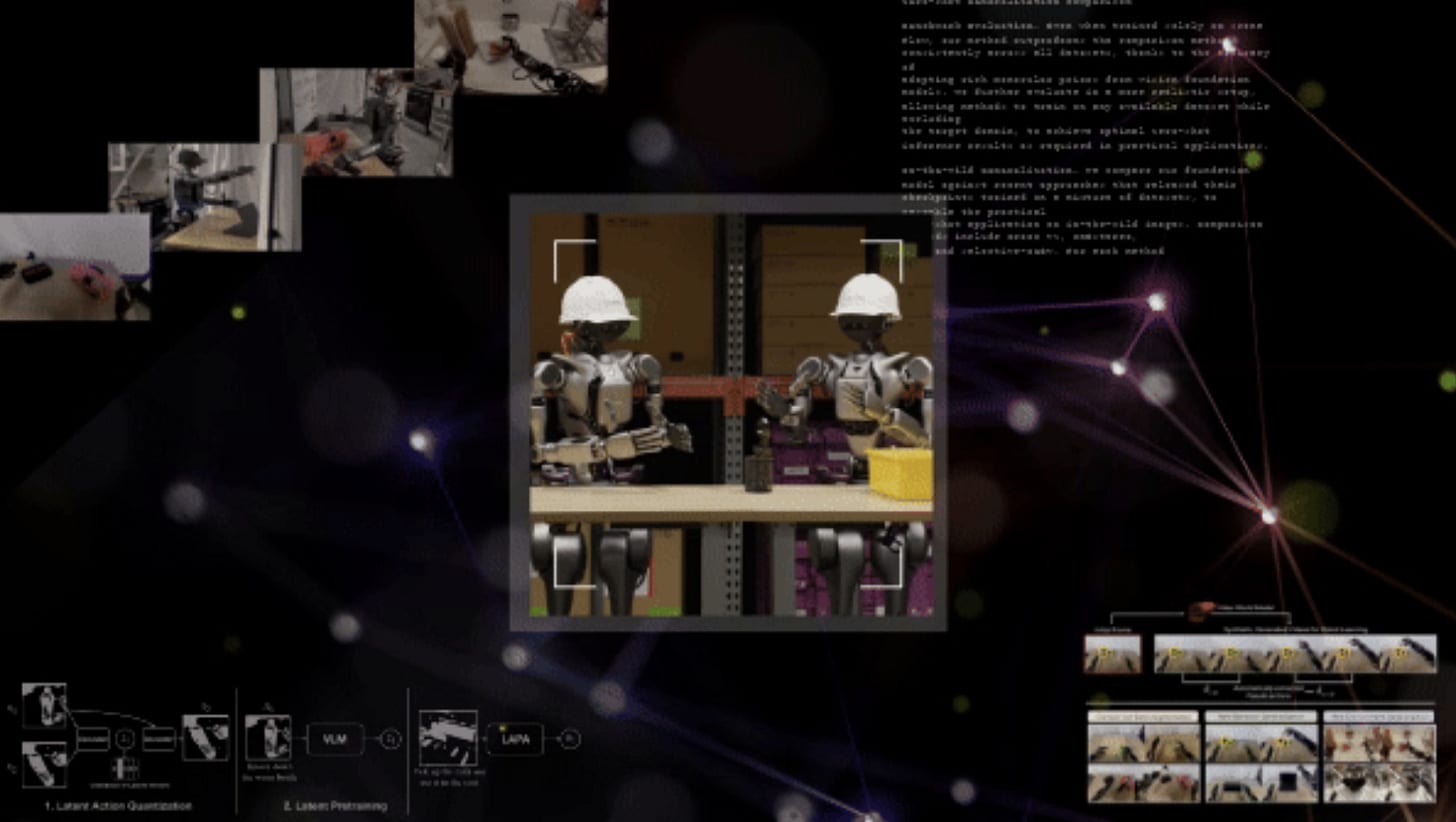
Task: Click the synthetic generated video frames strip
Action: [x=1294, y=654]
